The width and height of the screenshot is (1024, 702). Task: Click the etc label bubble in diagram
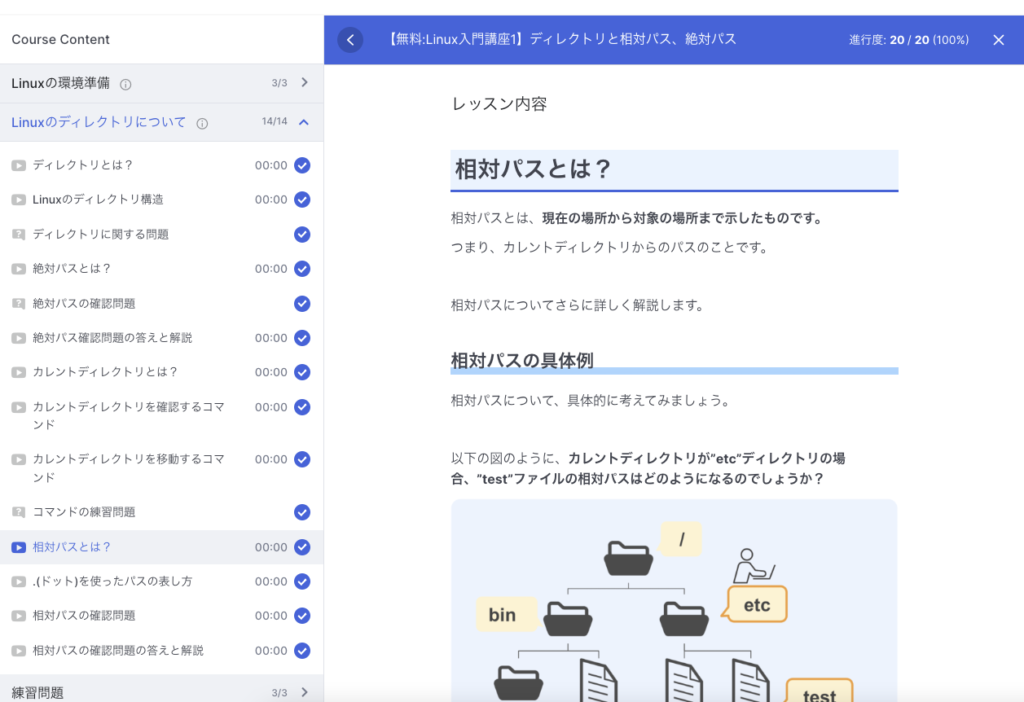point(757,605)
